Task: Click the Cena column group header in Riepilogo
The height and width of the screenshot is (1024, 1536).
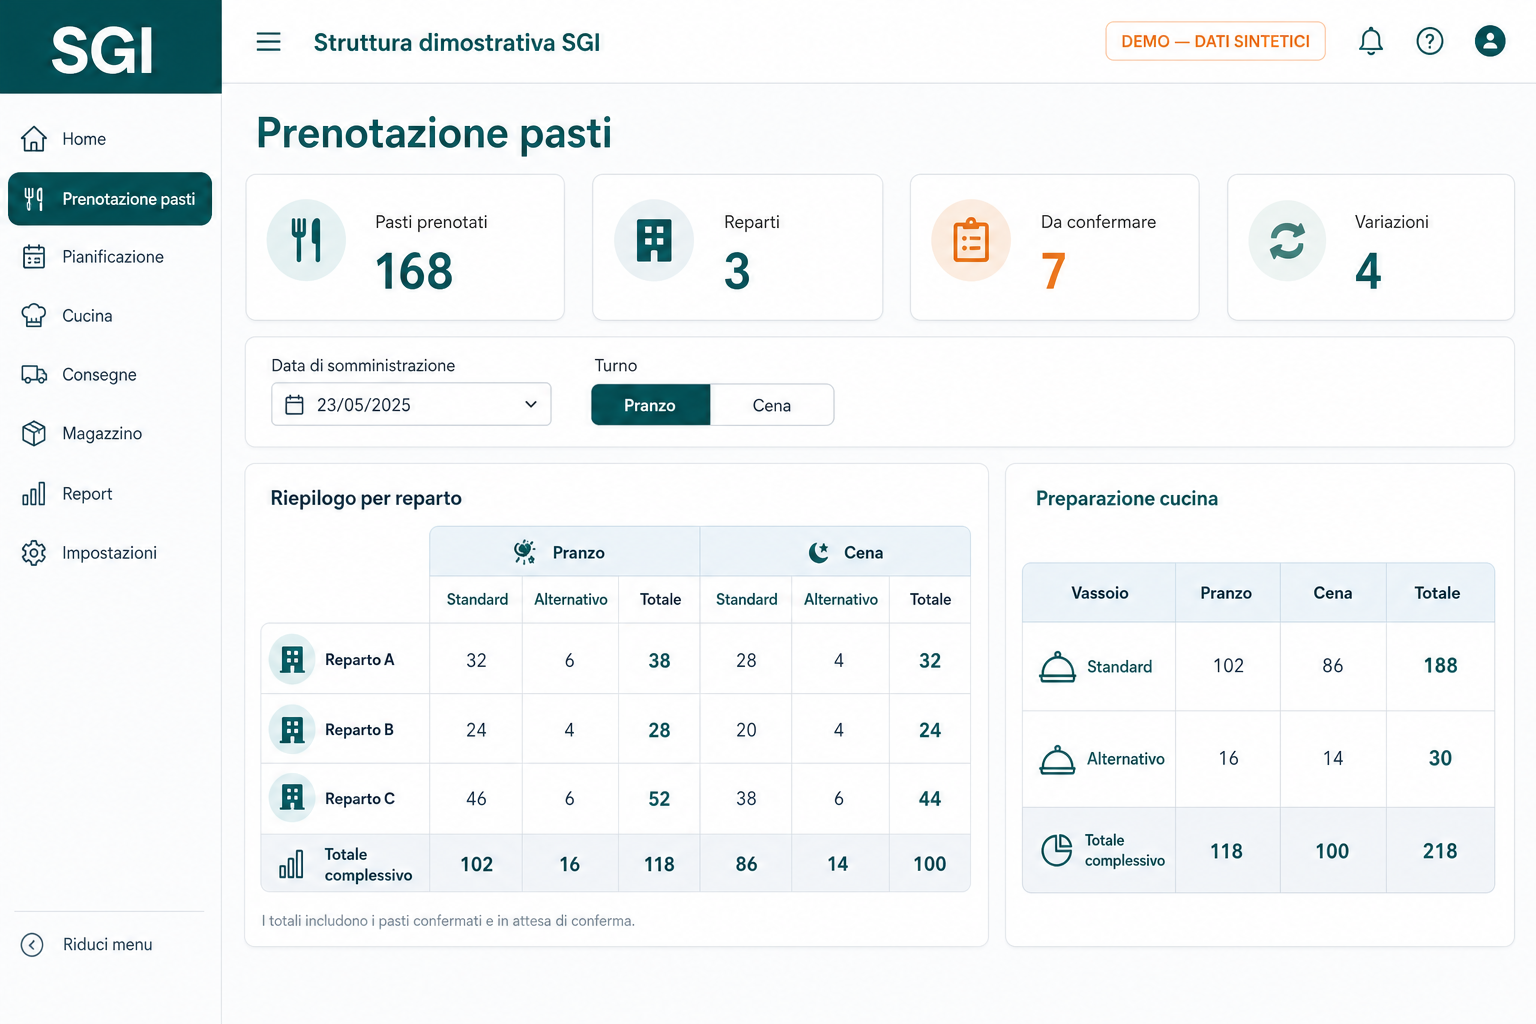Action: 835,552
